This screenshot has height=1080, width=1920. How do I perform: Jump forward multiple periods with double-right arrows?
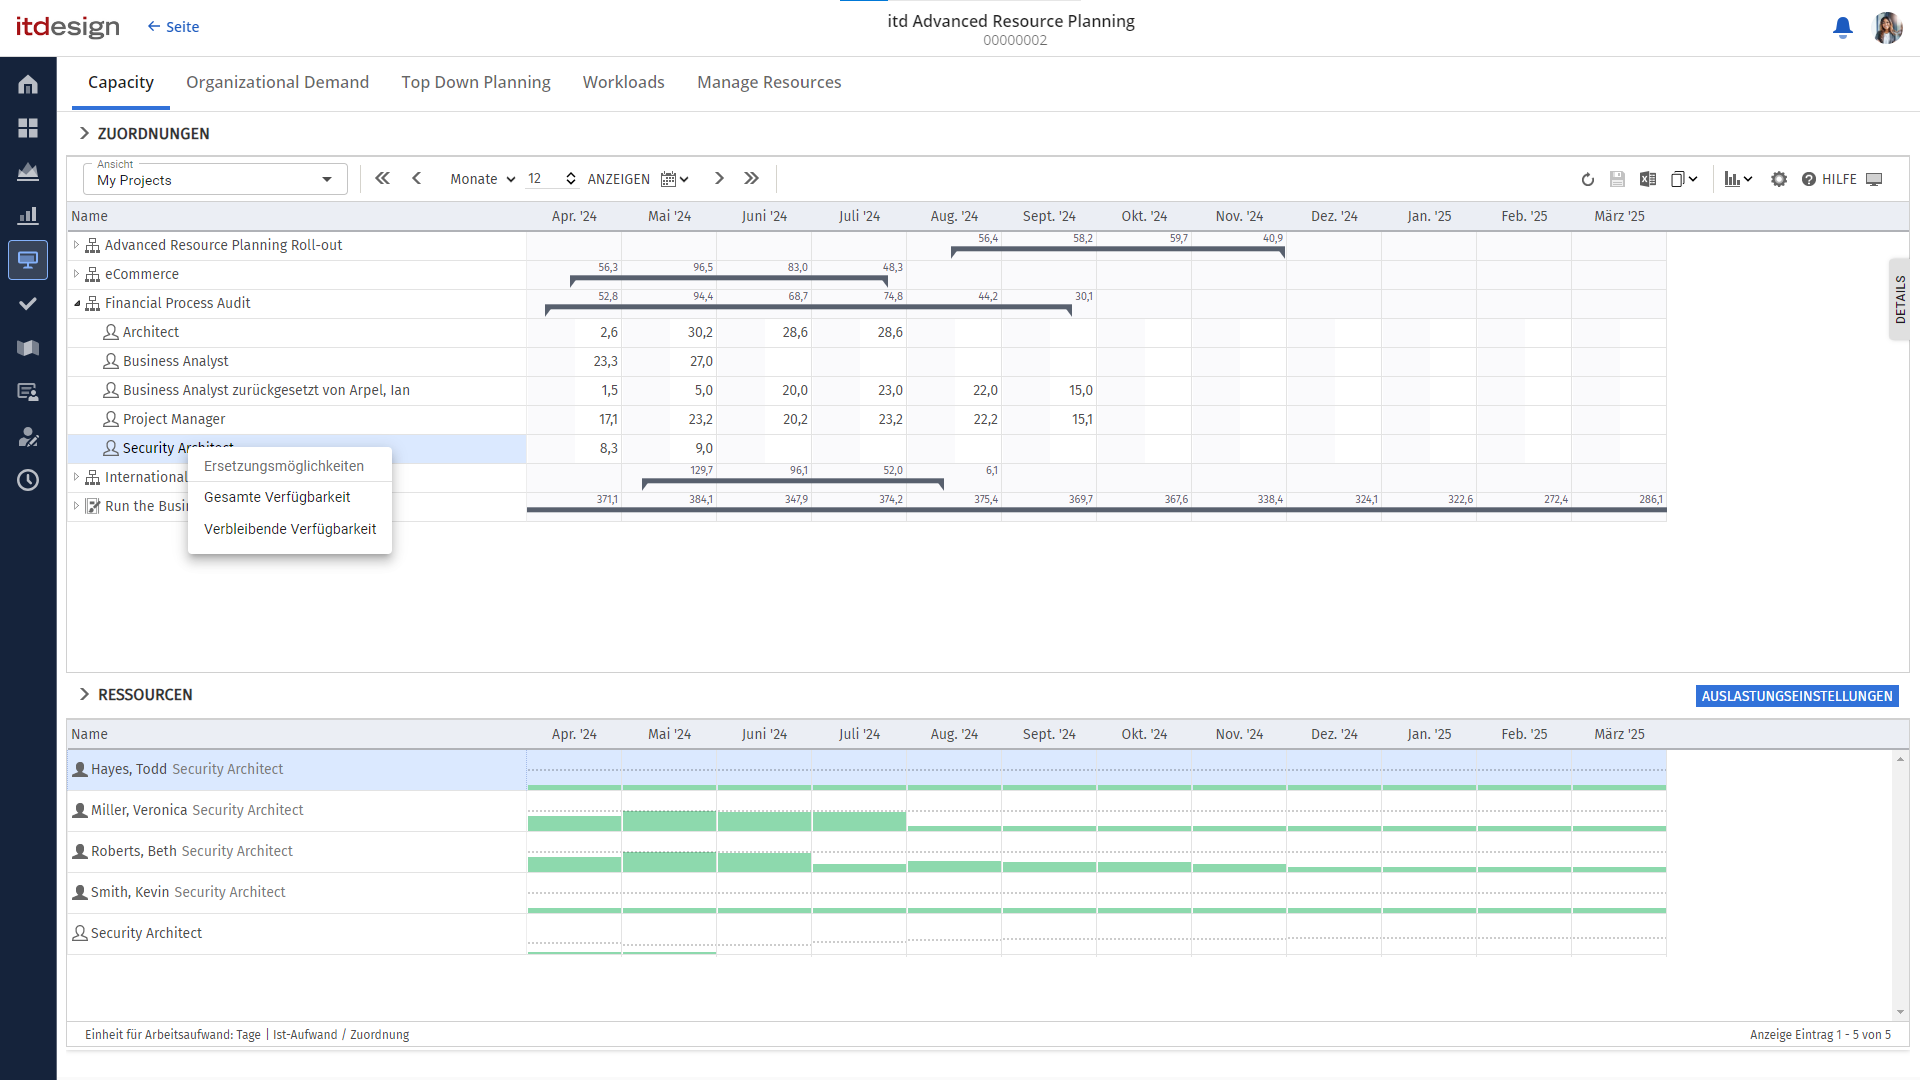752,179
